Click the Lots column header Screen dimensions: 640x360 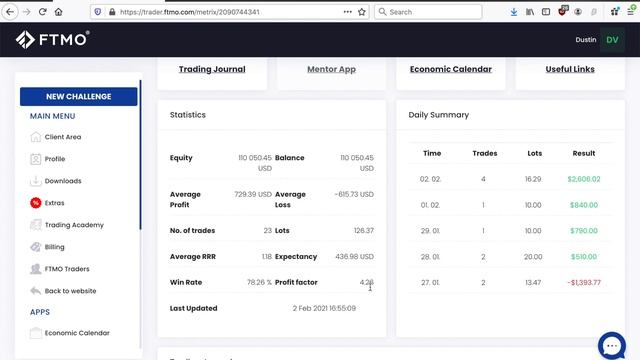(x=534, y=153)
